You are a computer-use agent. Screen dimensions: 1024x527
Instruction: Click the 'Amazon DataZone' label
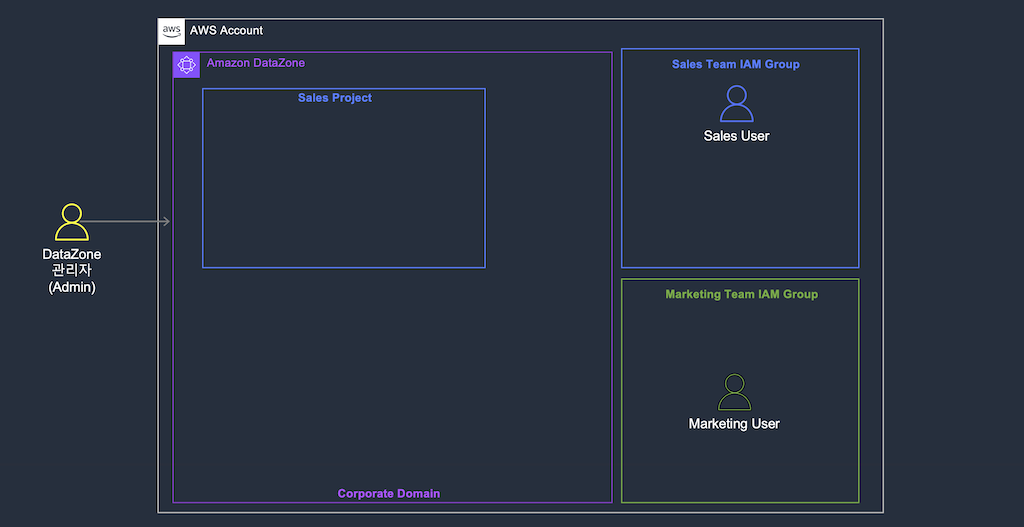pos(256,63)
